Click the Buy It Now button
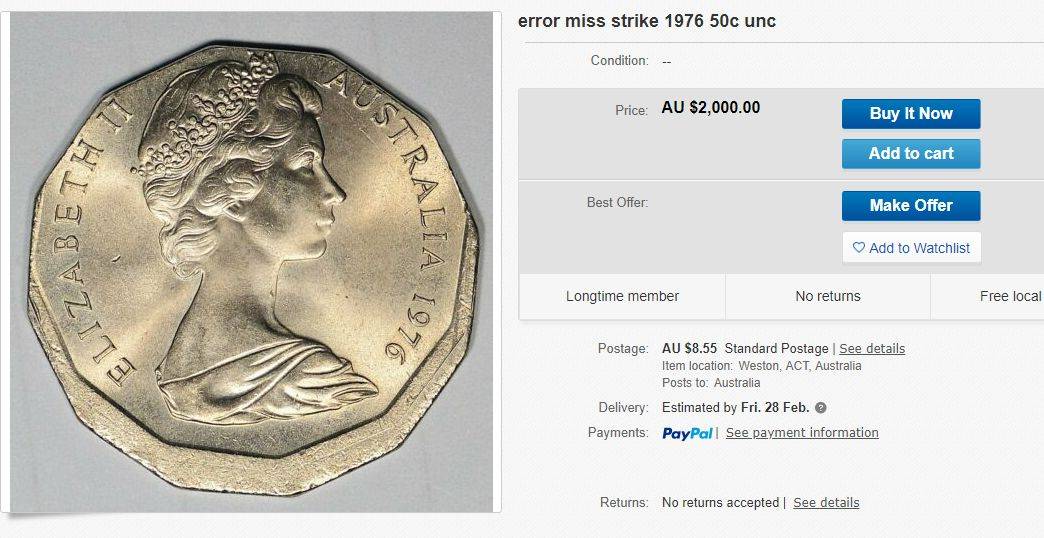The width and height of the screenshot is (1044, 538). [x=911, y=114]
